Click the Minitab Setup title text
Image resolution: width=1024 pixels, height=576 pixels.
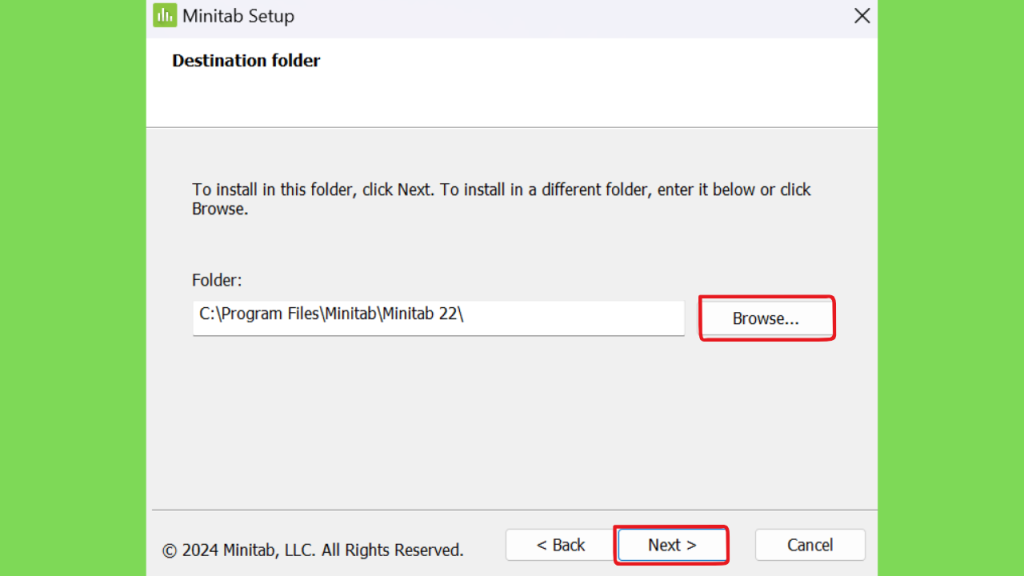pos(238,16)
